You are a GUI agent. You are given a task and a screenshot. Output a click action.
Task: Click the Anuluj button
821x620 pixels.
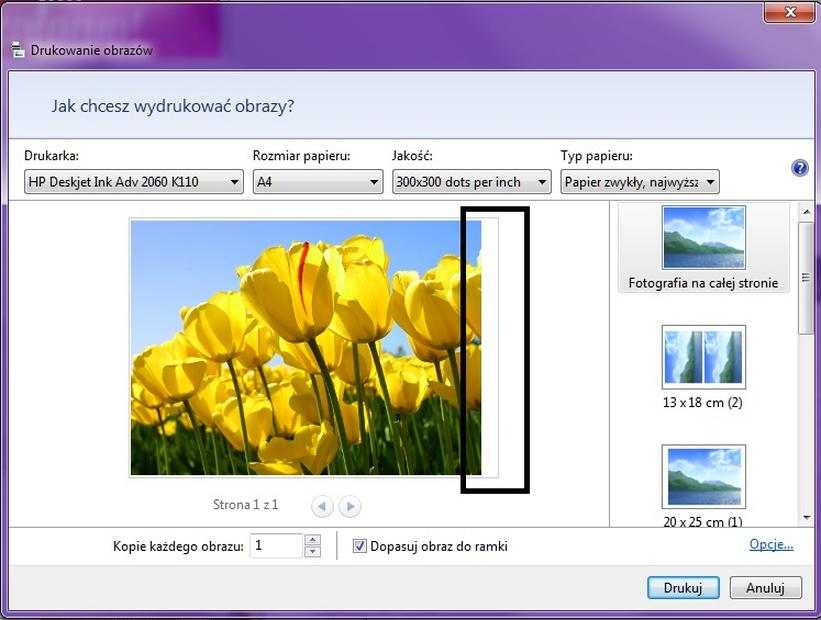point(765,588)
